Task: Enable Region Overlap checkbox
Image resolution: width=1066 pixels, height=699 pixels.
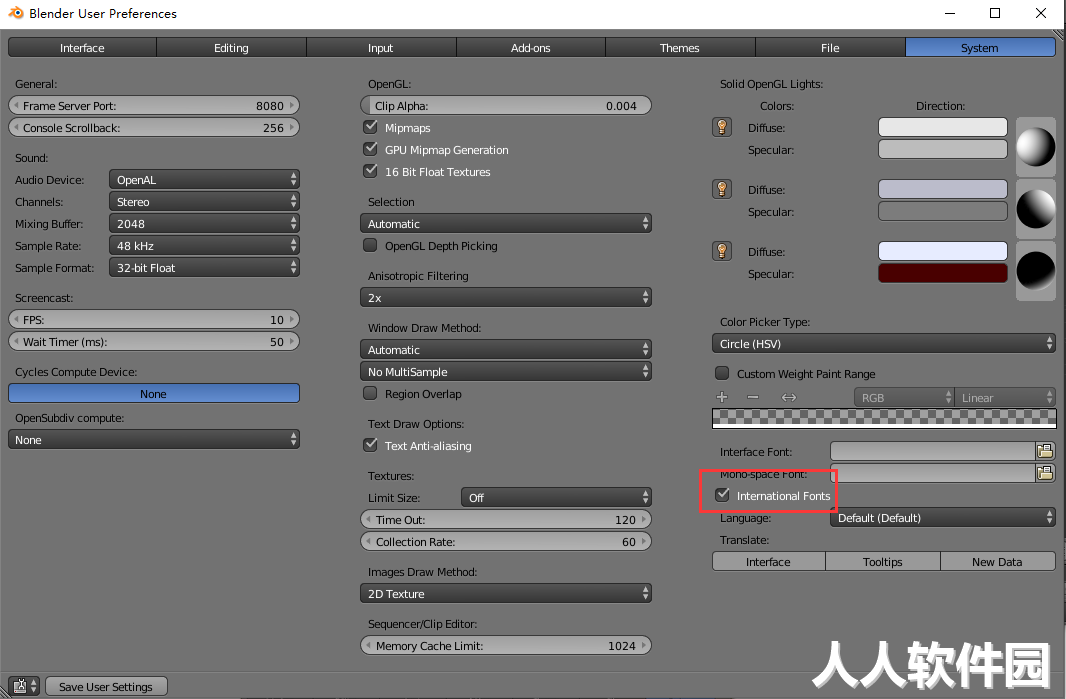Action: (371, 393)
